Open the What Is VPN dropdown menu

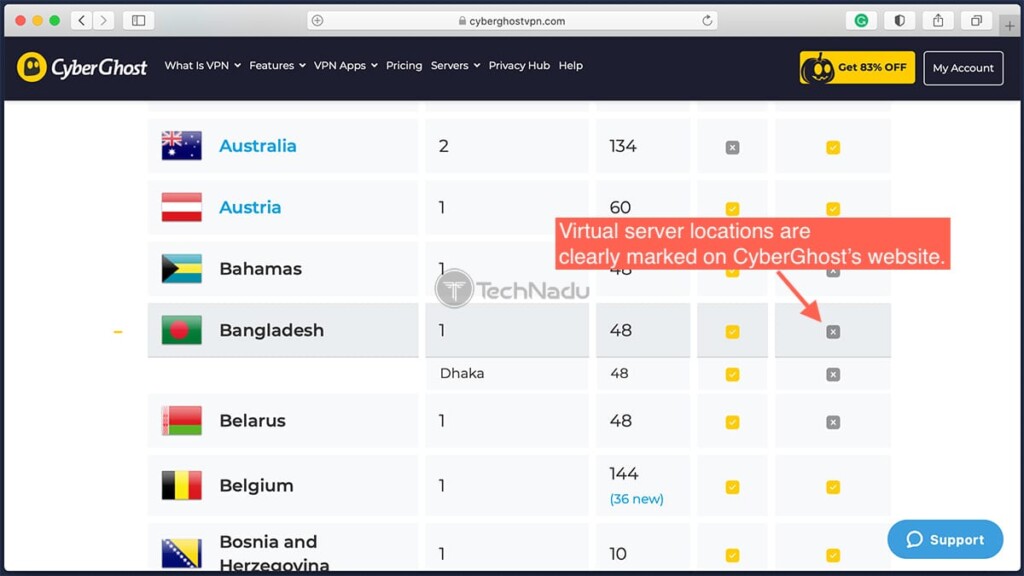(202, 65)
